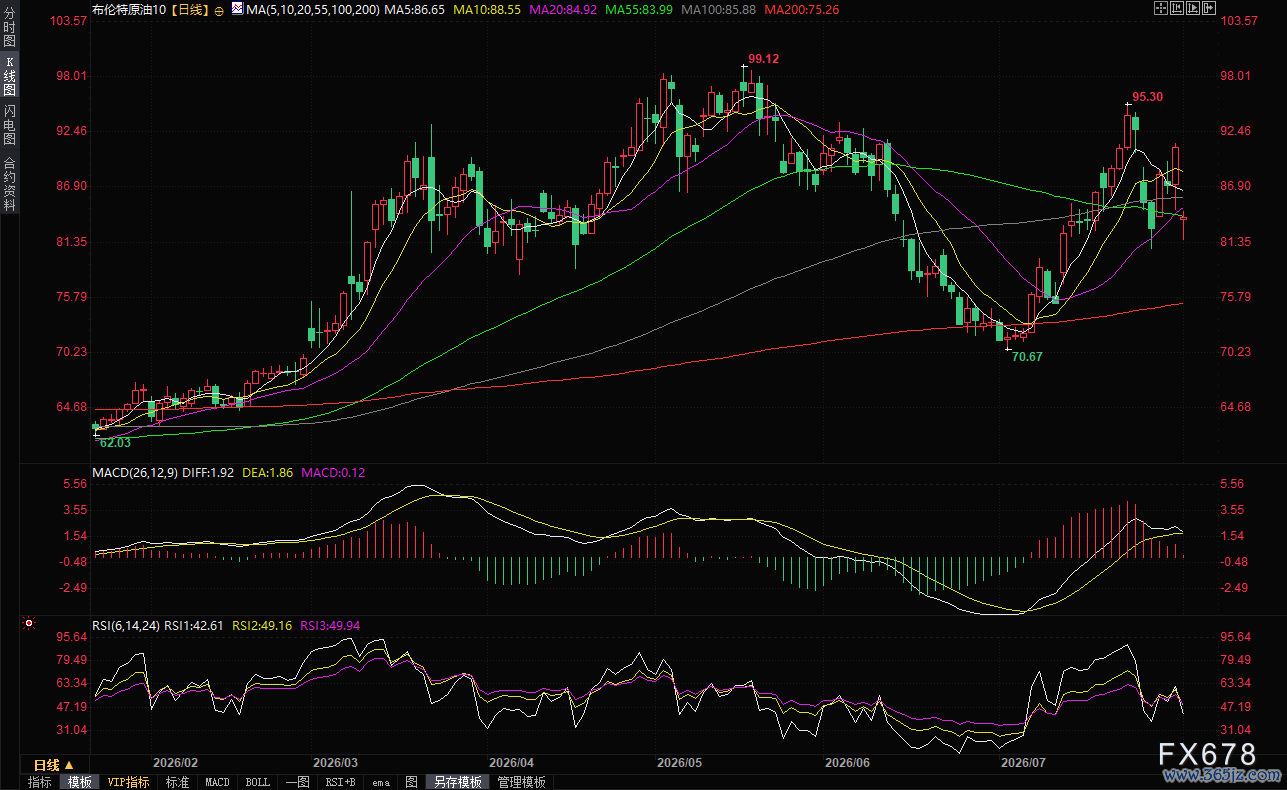The width and height of the screenshot is (1287, 790).
Task: Expand the 日线 period selector
Action: [54, 764]
